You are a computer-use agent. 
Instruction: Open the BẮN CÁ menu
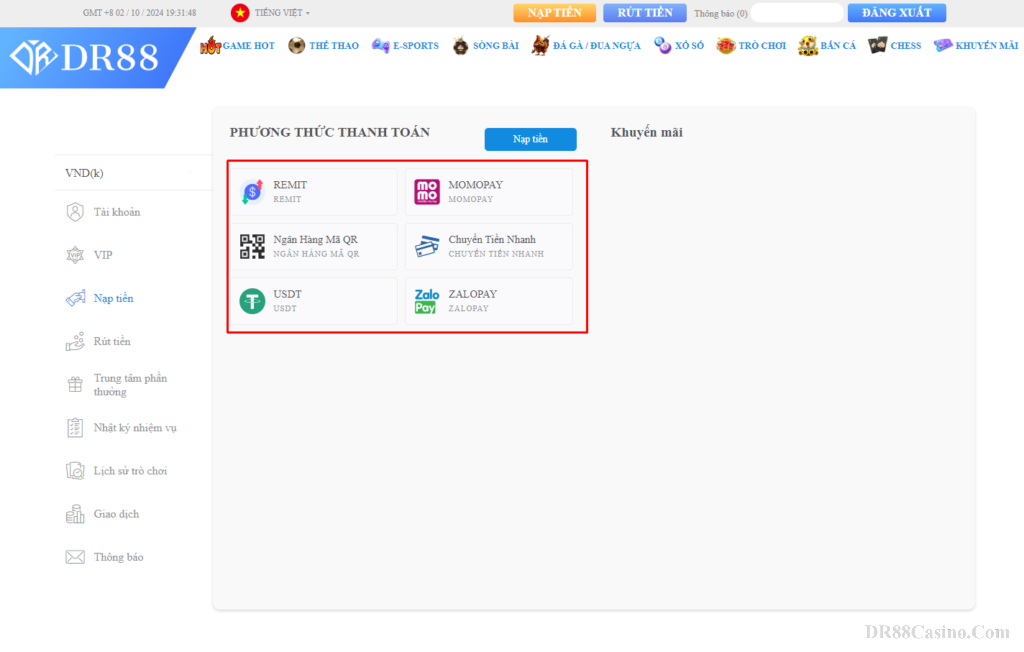point(838,46)
